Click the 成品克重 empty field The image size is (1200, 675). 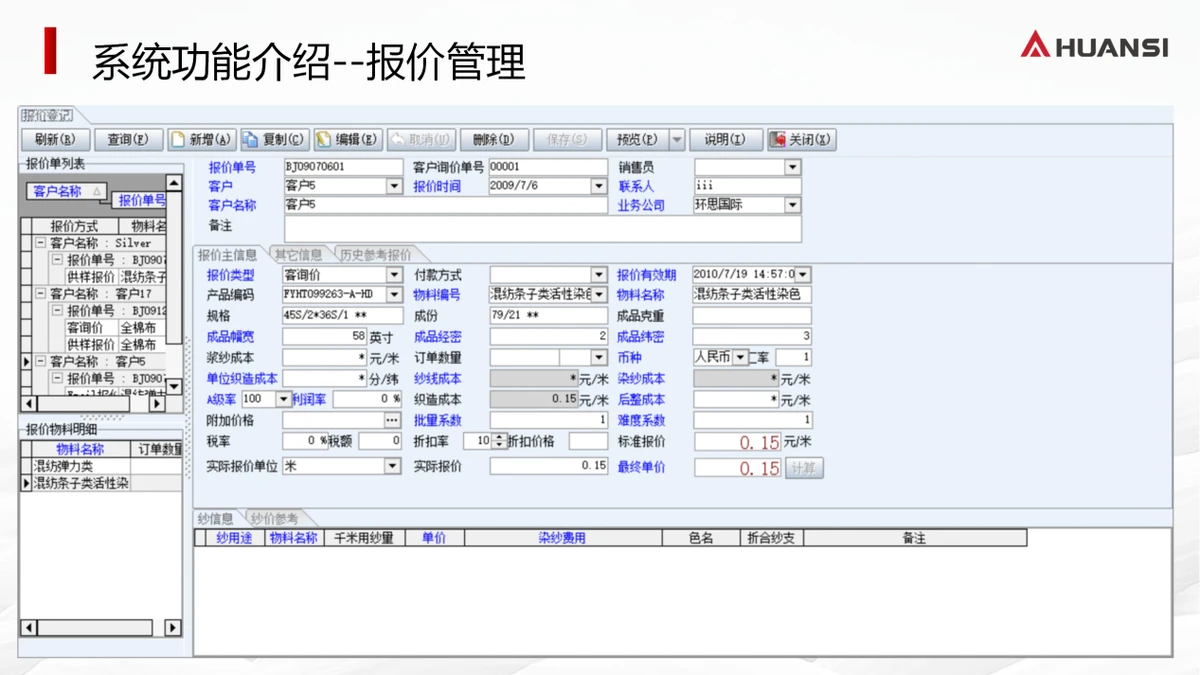(x=752, y=316)
